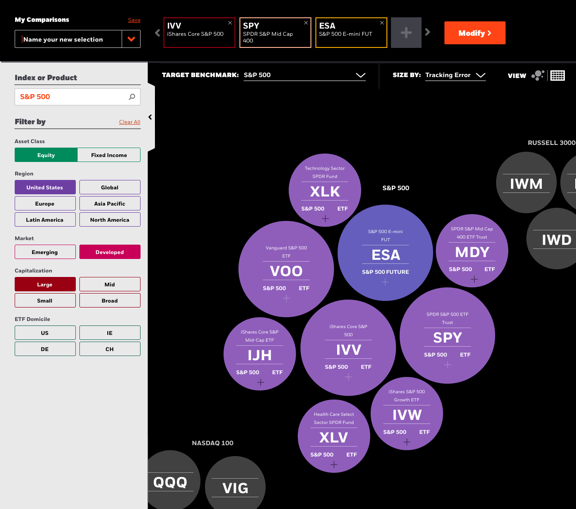Select the gray IWM bubble
Image resolution: width=576 pixels, height=509 pixels.
pyautogui.click(x=526, y=183)
